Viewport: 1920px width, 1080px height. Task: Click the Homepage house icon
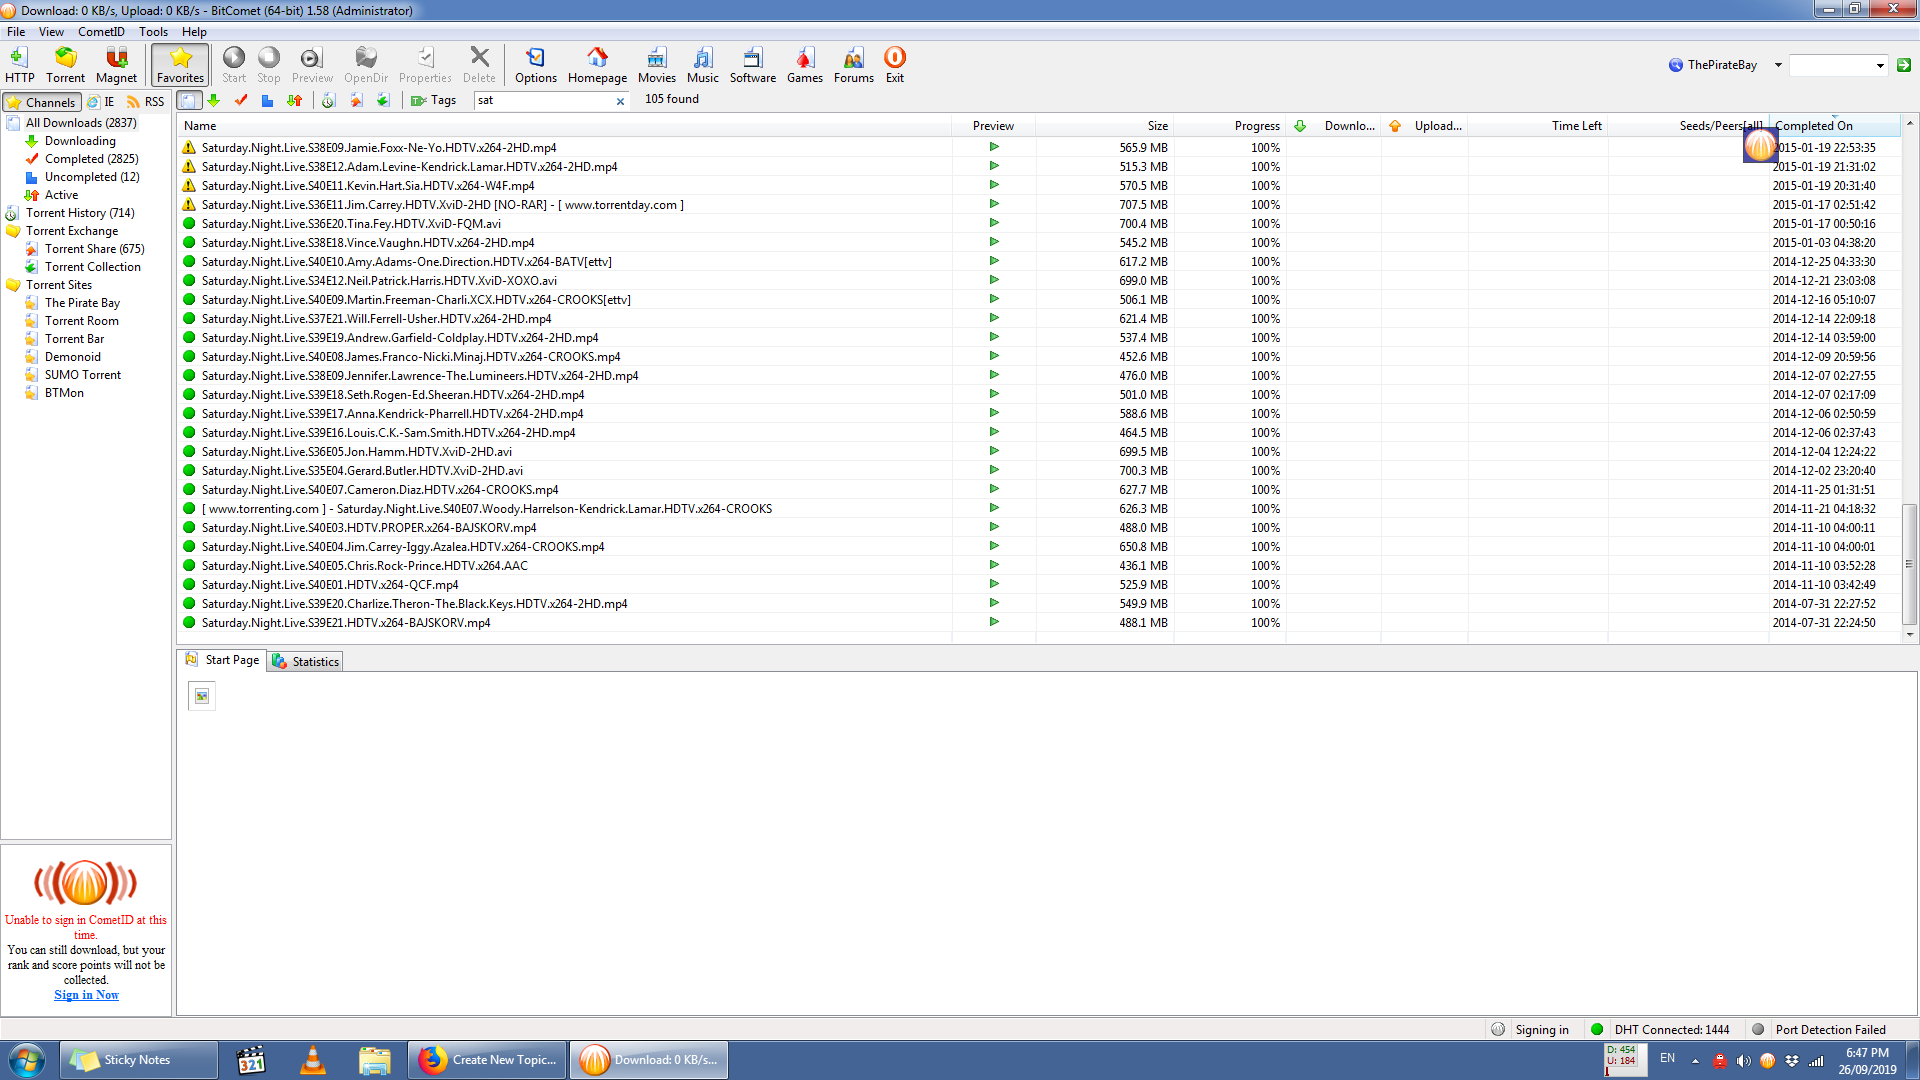[x=597, y=64]
